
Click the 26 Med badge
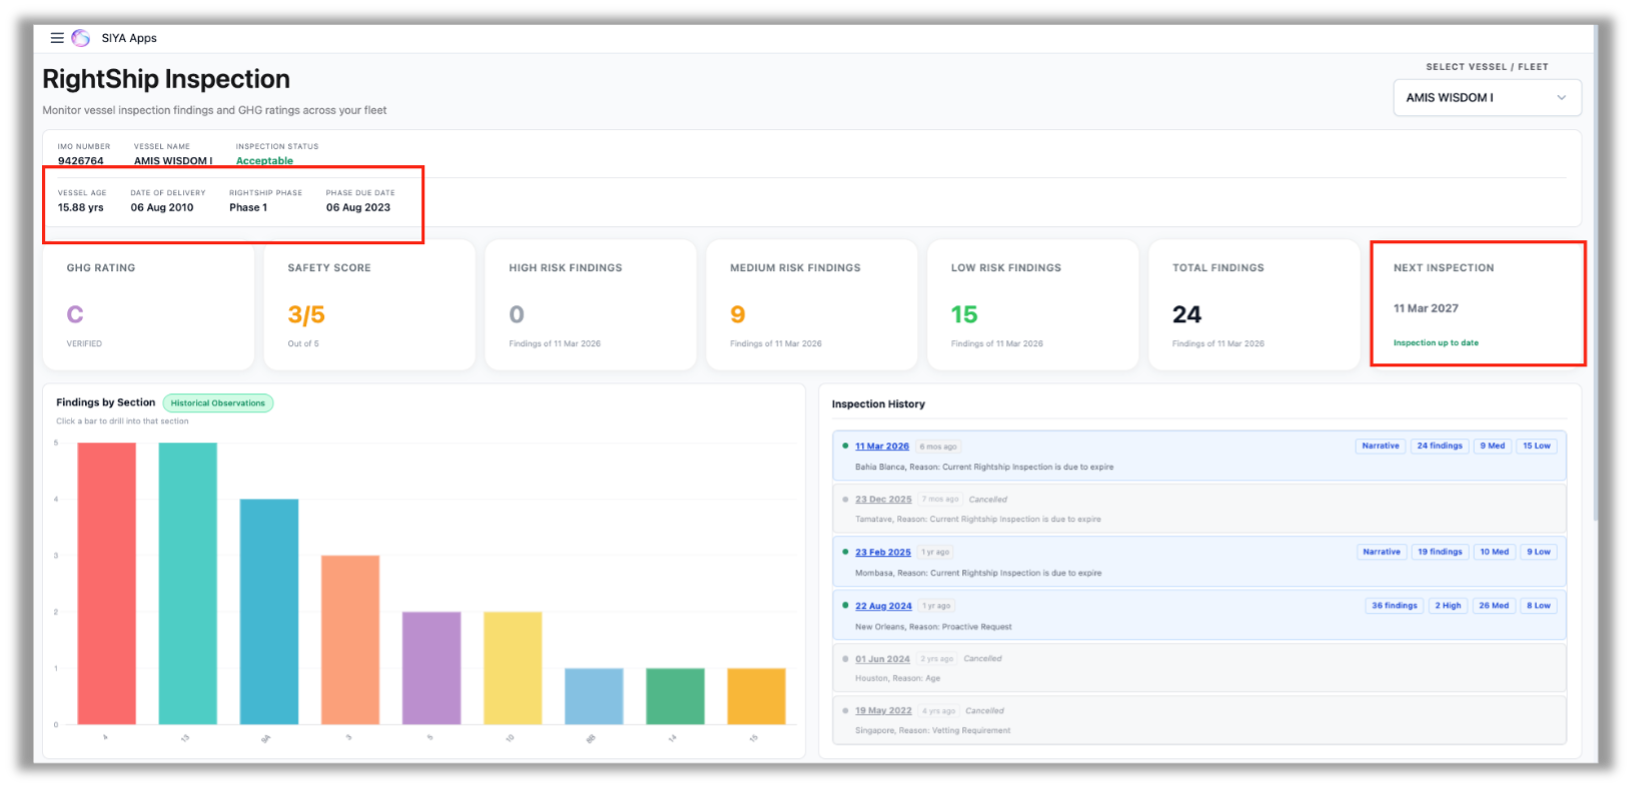(x=1494, y=606)
